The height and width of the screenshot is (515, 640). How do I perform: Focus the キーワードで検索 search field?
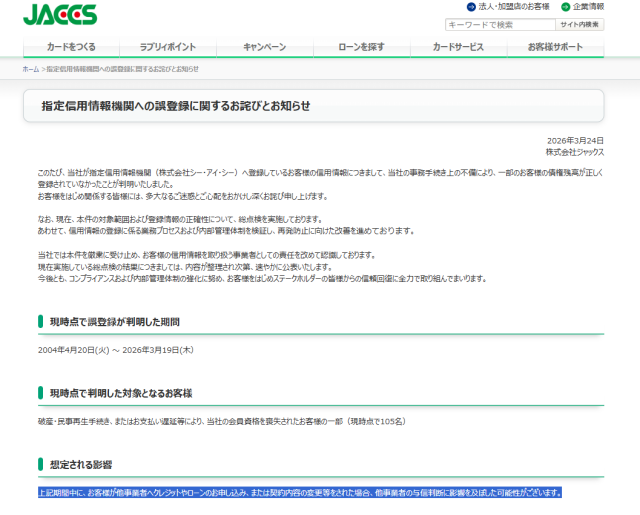click(x=499, y=25)
